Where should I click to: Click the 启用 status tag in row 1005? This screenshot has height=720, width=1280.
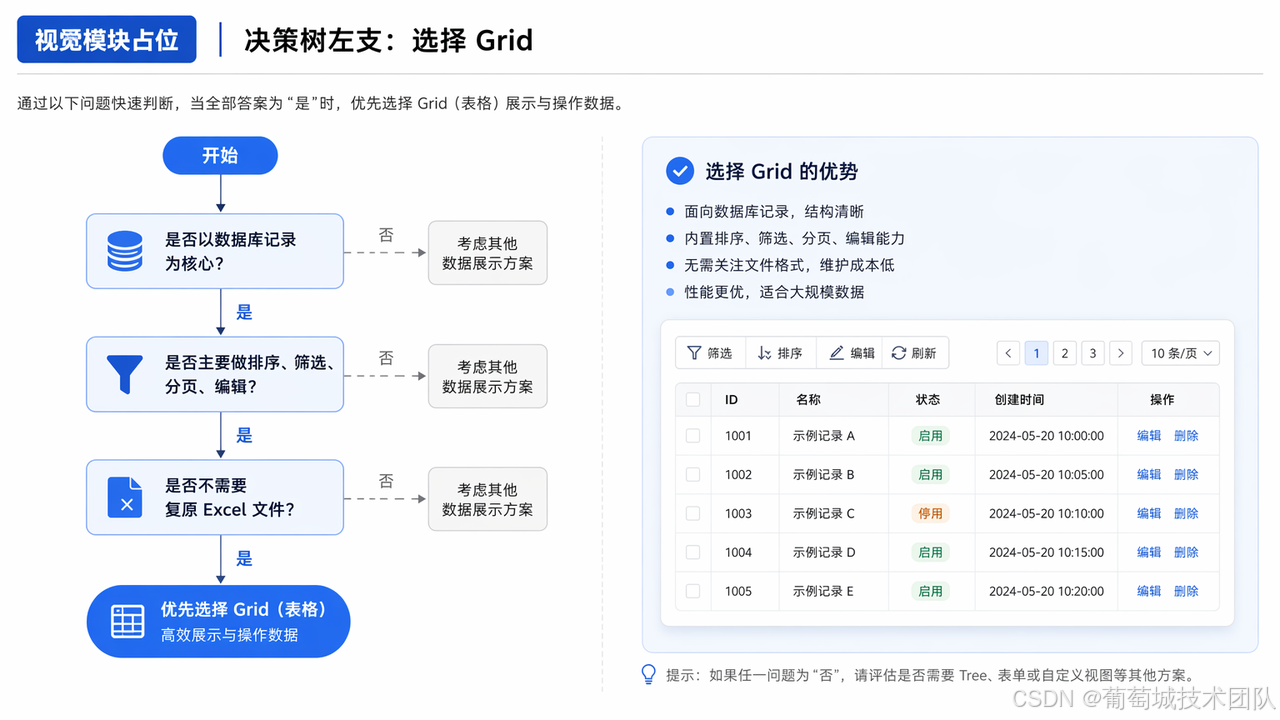tap(930, 591)
